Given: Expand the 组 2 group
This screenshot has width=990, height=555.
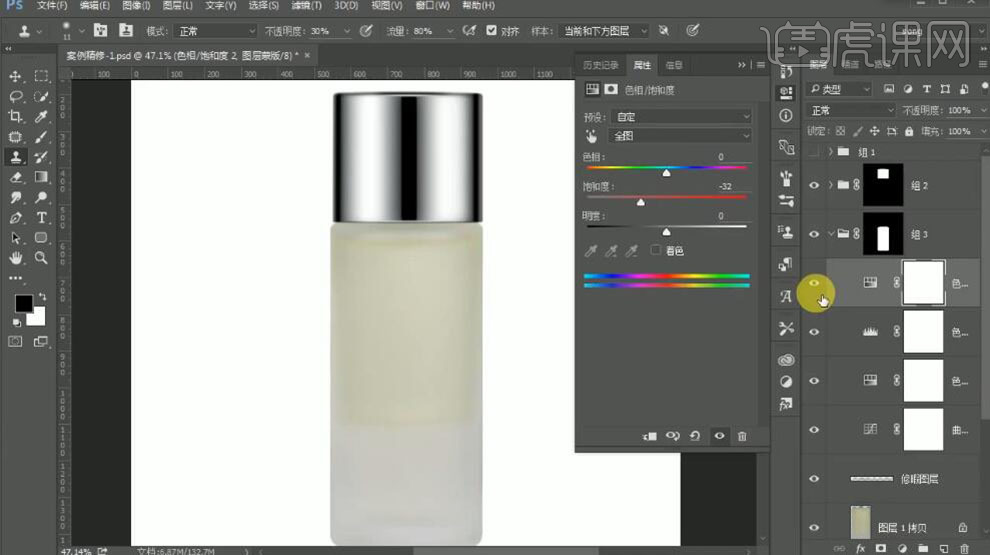Looking at the screenshot, I should click(x=831, y=185).
